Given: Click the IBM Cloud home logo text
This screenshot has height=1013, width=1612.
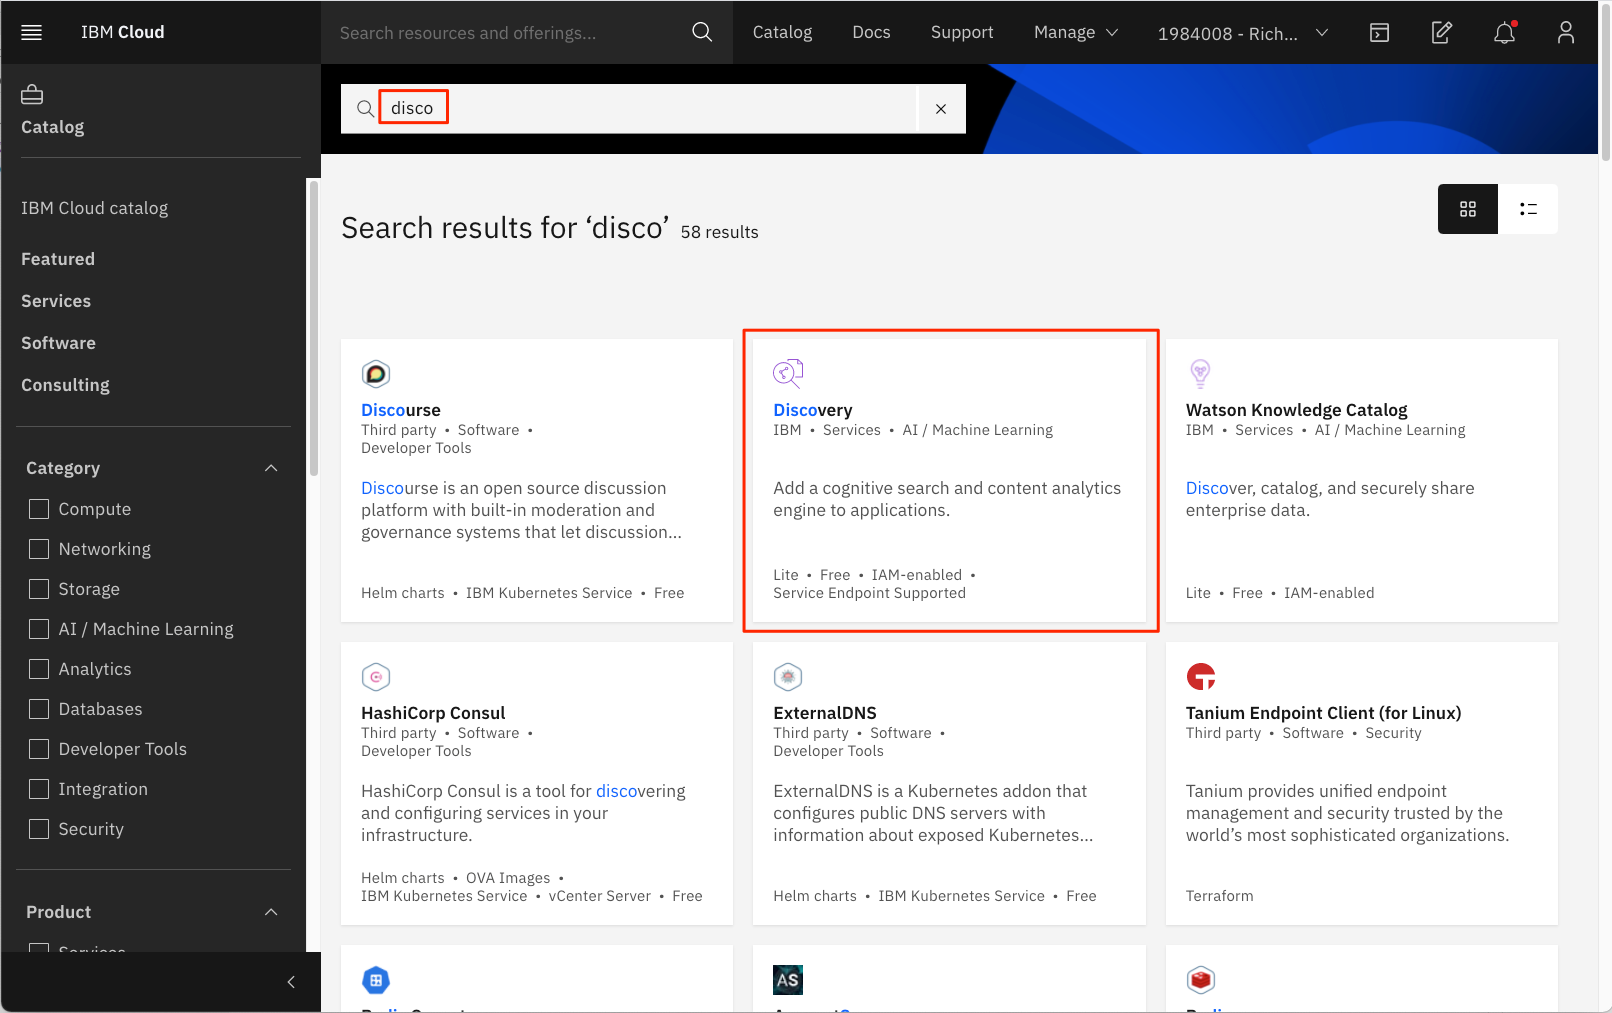Looking at the screenshot, I should [x=122, y=32].
